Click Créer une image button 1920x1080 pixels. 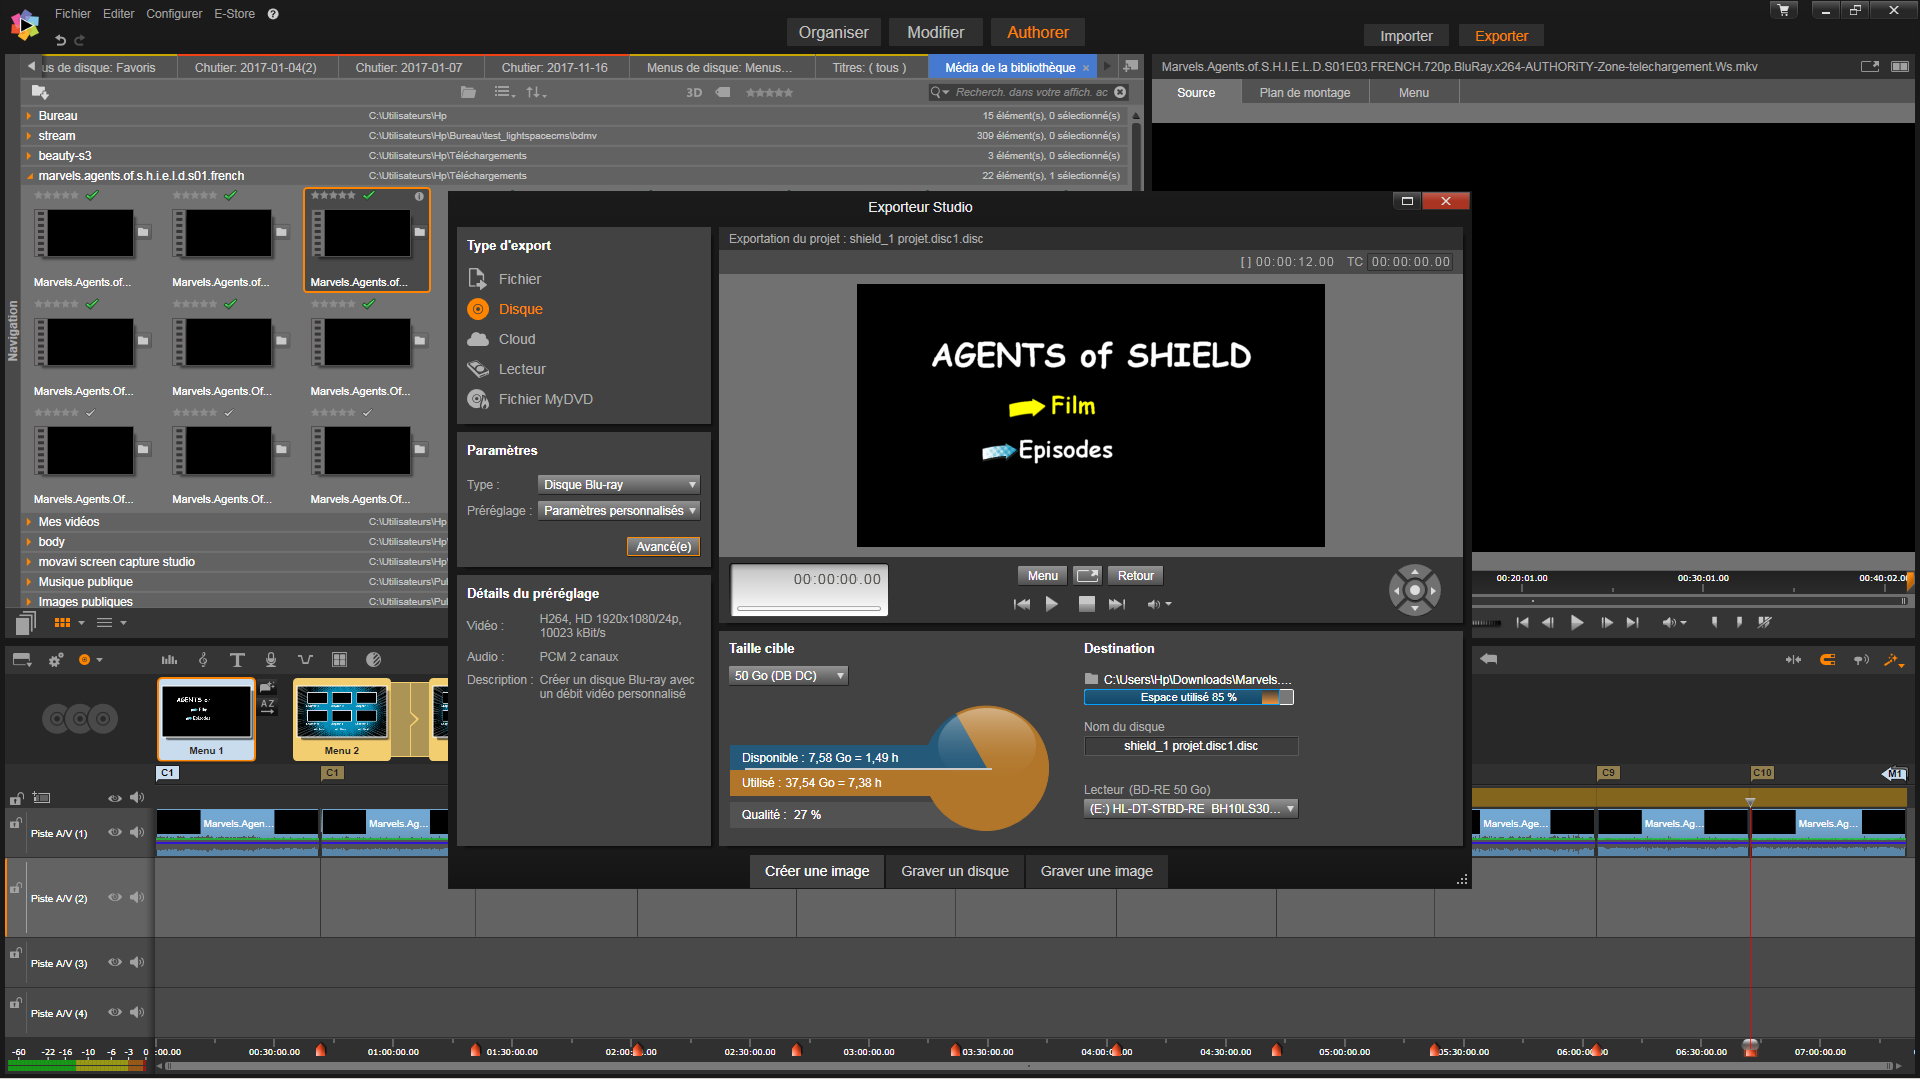pyautogui.click(x=817, y=871)
